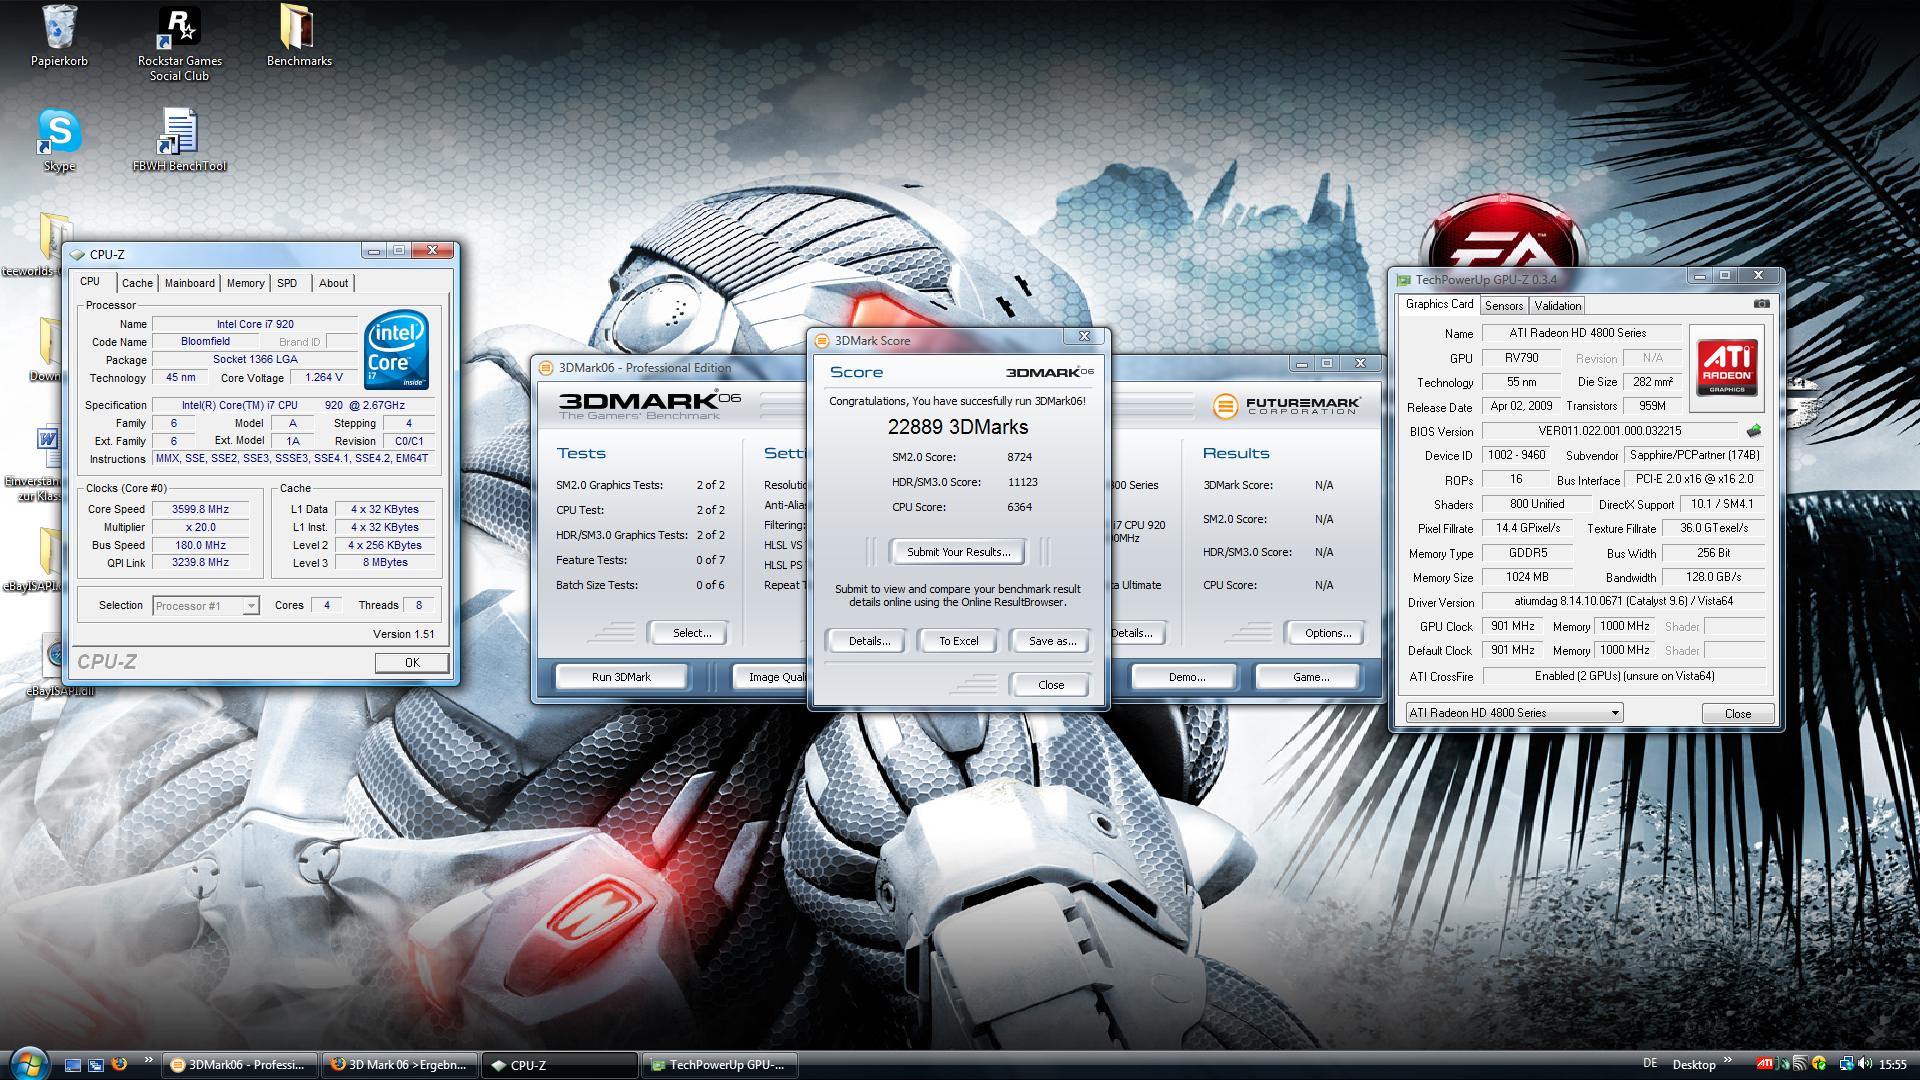Click Submit Your Results button
This screenshot has height=1080, width=1920.
[958, 552]
